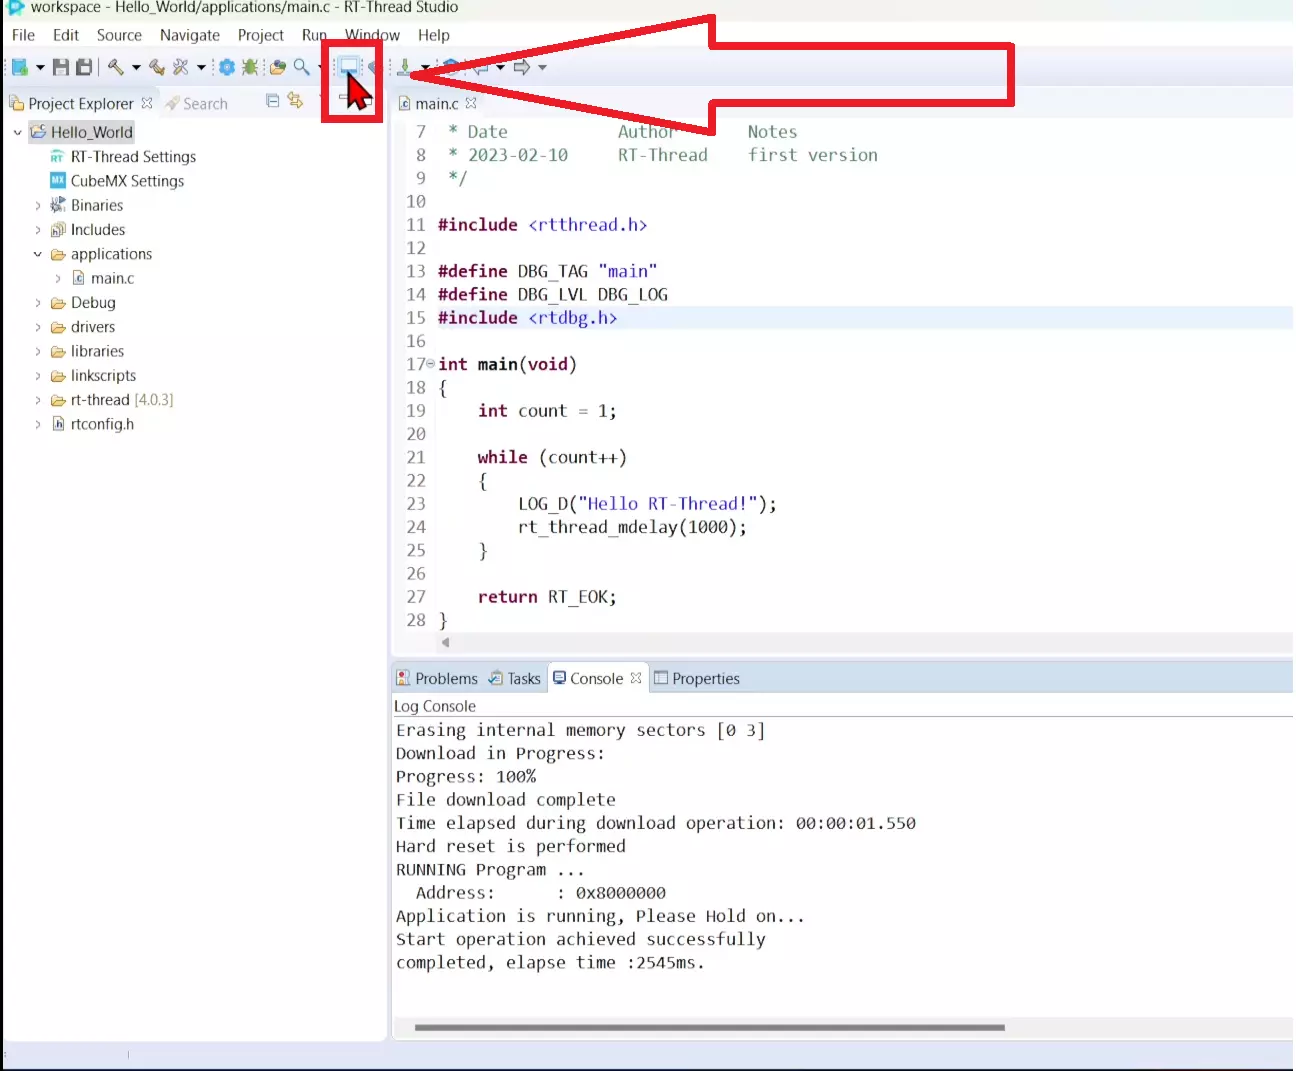Screen dimensions: 1296x1071
Task: Open the Navigate menu
Action: pyautogui.click(x=190, y=35)
